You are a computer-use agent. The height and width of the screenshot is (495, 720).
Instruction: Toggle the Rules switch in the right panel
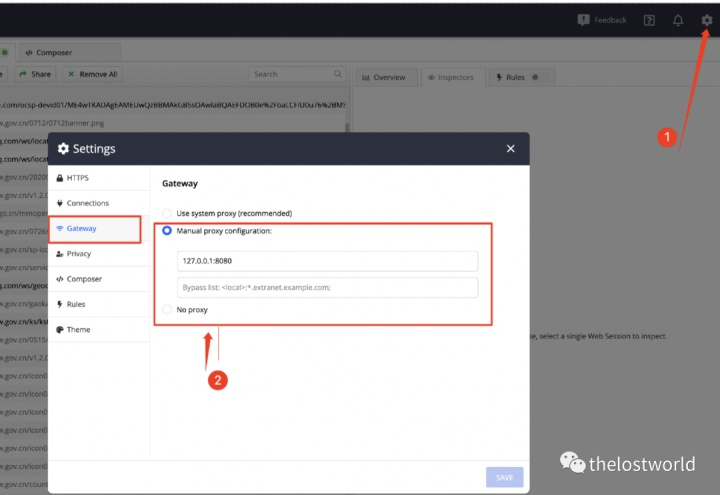539,77
